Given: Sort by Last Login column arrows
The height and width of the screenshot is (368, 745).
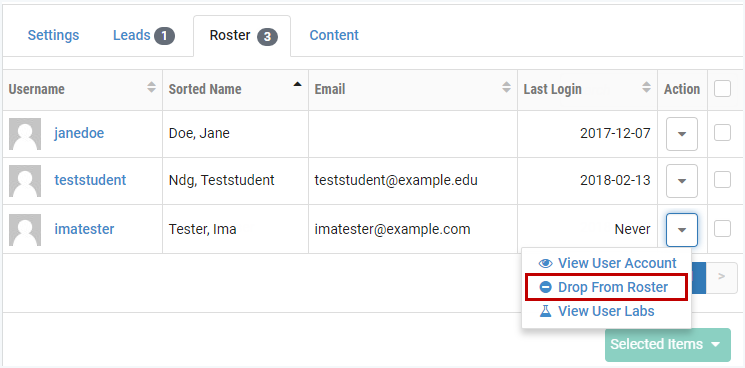Looking at the screenshot, I should [x=646, y=87].
